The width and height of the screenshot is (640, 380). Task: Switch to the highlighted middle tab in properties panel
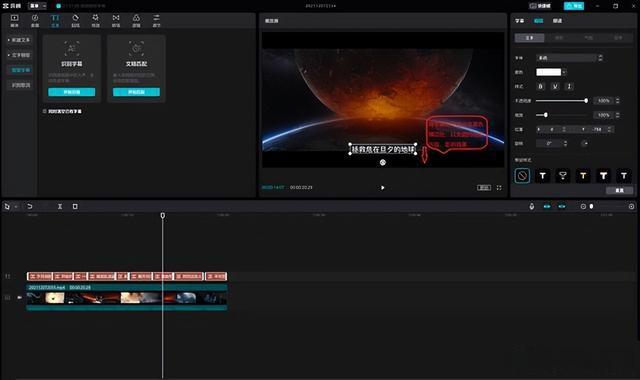538,21
